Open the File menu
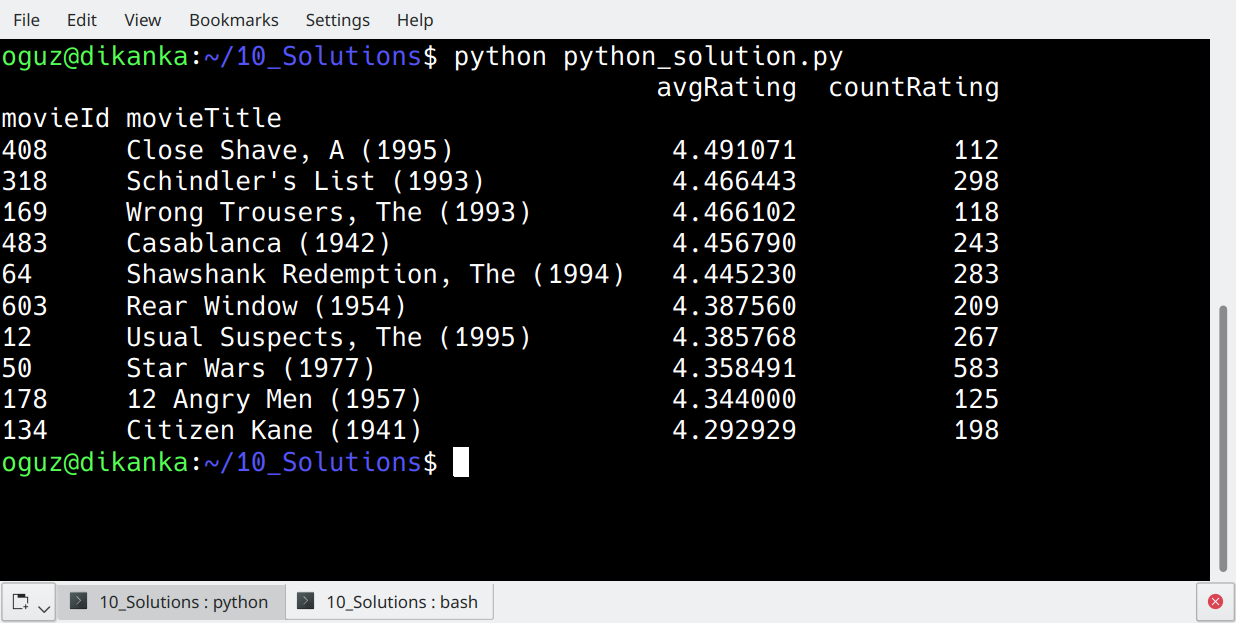The width and height of the screenshot is (1236, 623). [x=26, y=20]
